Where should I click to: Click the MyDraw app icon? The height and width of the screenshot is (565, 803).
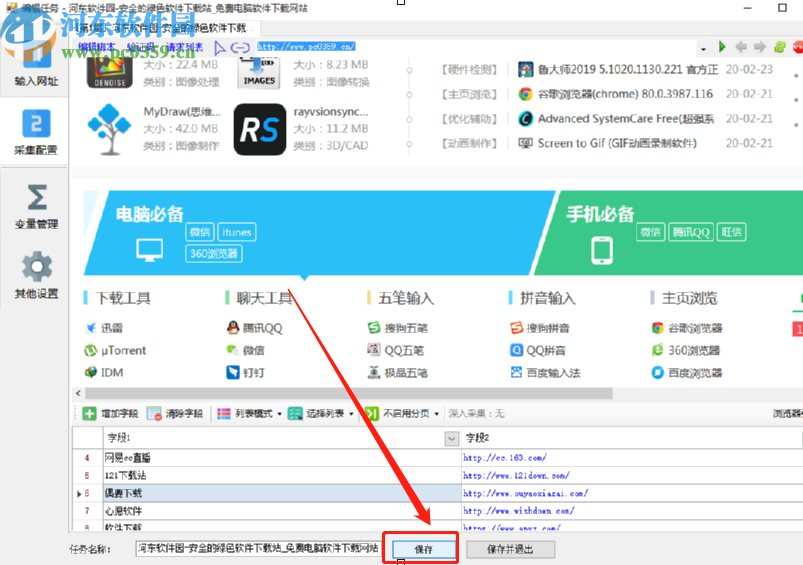[109, 129]
